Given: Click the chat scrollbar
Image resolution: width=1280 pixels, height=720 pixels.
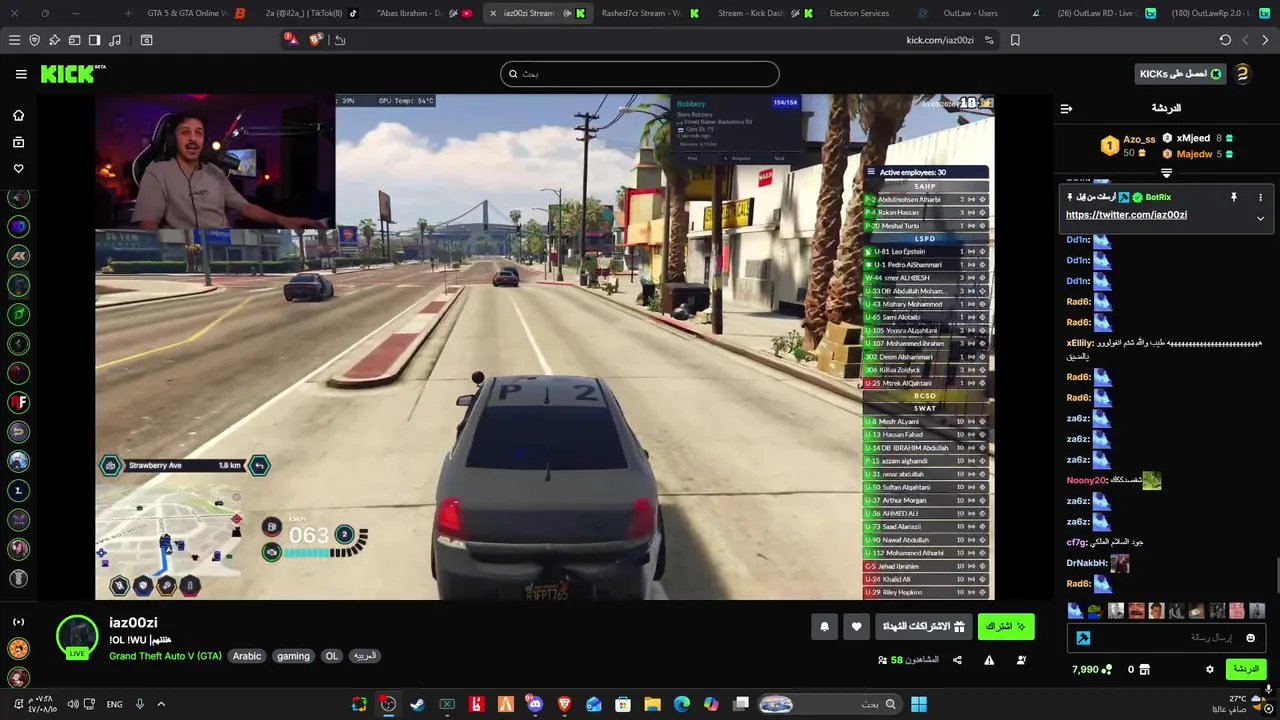Looking at the screenshot, I should tap(1276, 577).
